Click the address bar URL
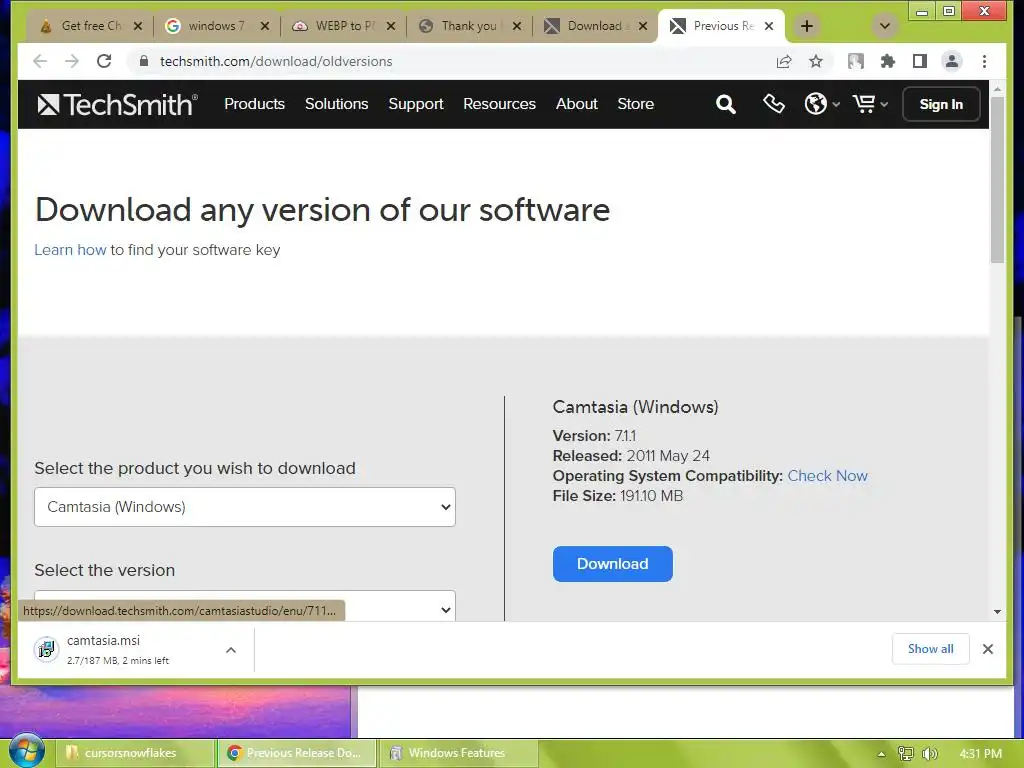The height and width of the screenshot is (768, 1024). click(276, 61)
